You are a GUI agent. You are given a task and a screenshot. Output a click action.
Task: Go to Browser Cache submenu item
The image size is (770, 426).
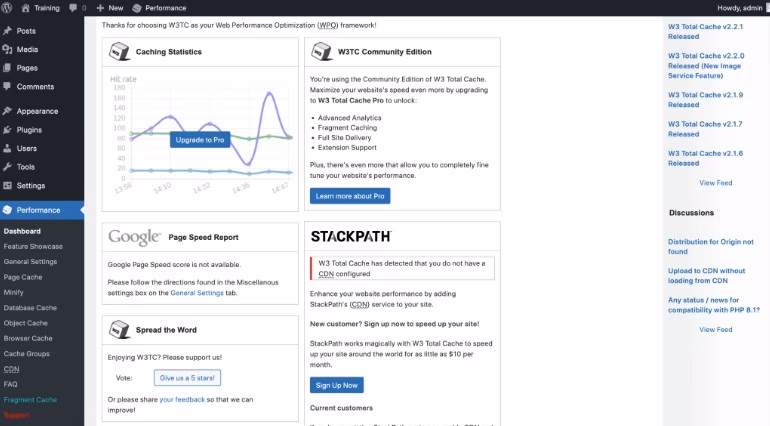click(x=28, y=338)
